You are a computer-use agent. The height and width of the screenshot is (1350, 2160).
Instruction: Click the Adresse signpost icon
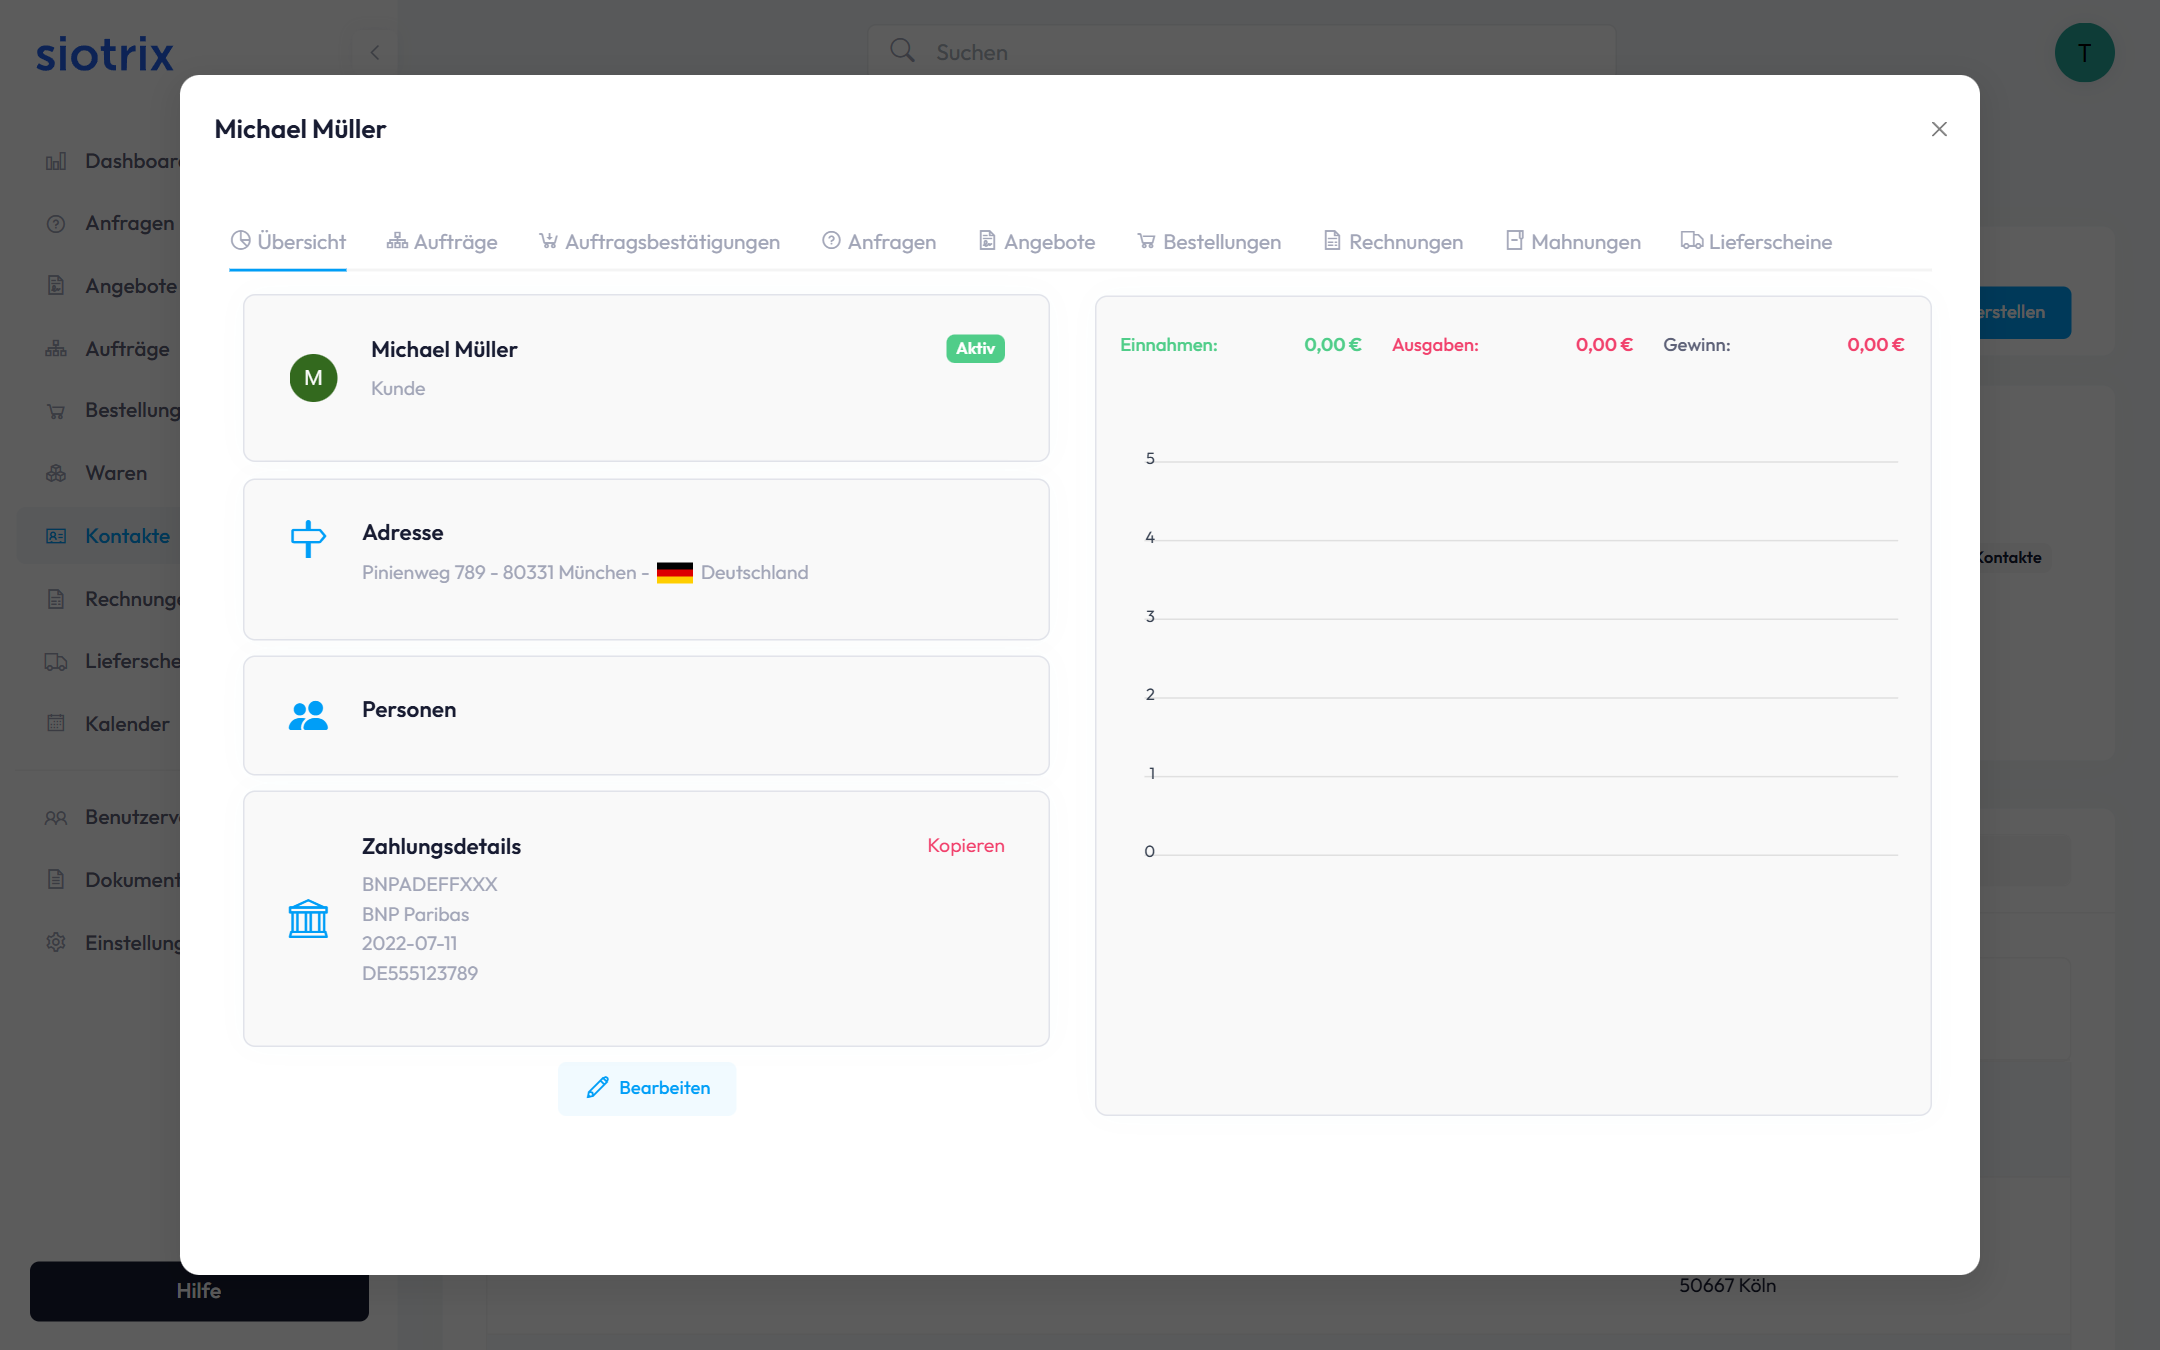(x=308, y=538)
